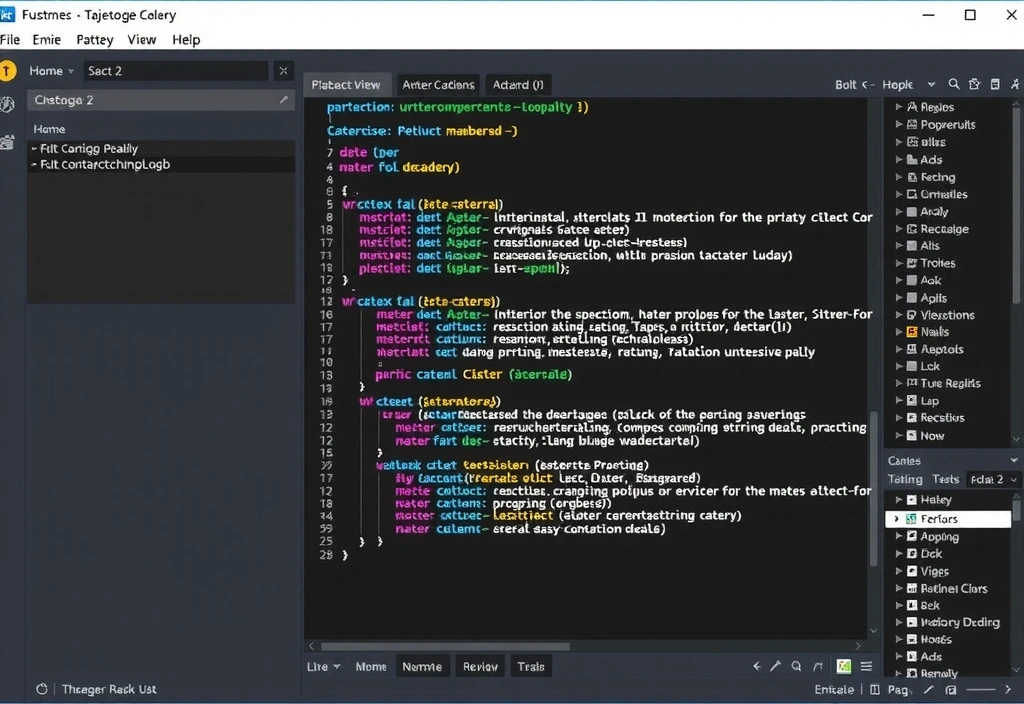The width and height of the screenshot is (1024, 704).
Task: Click the Review button in bottom bar
Action: [480, 667]
